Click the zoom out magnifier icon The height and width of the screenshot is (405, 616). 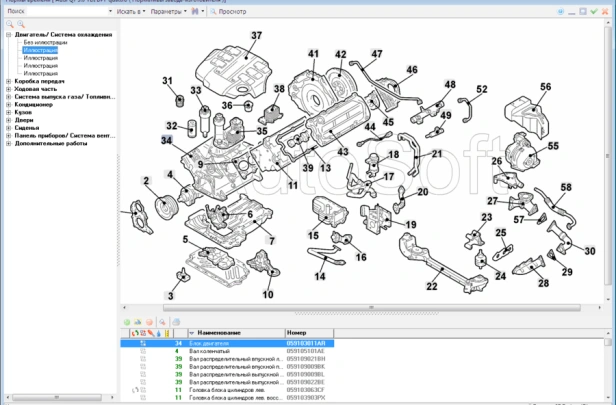10,24
